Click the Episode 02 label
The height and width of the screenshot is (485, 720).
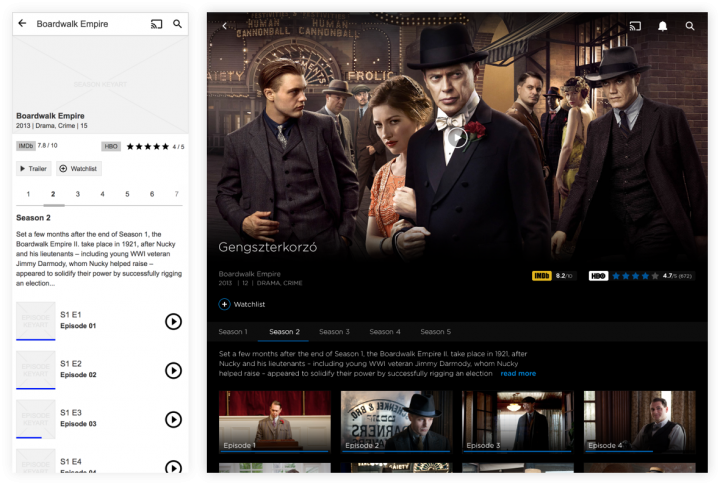point(78,375)
